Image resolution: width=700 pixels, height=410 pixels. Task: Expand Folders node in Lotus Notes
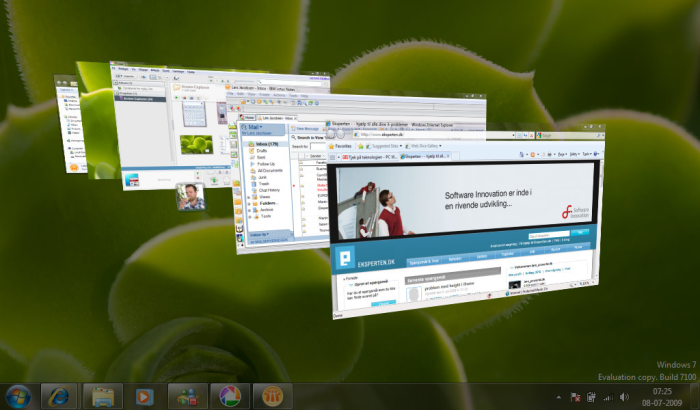(250, 203)
